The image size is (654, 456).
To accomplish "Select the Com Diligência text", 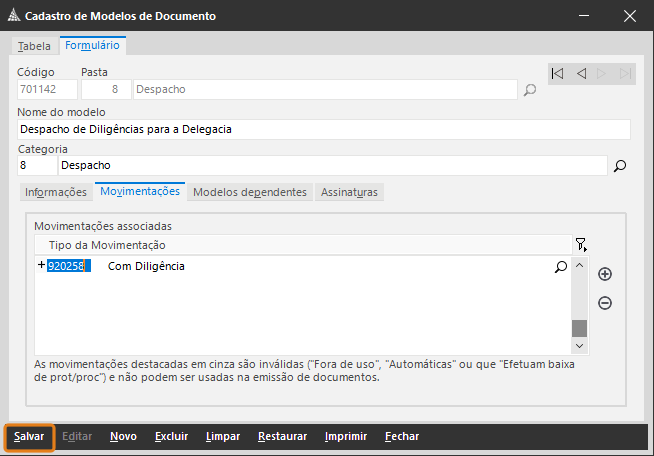I will tap(146, 266).
